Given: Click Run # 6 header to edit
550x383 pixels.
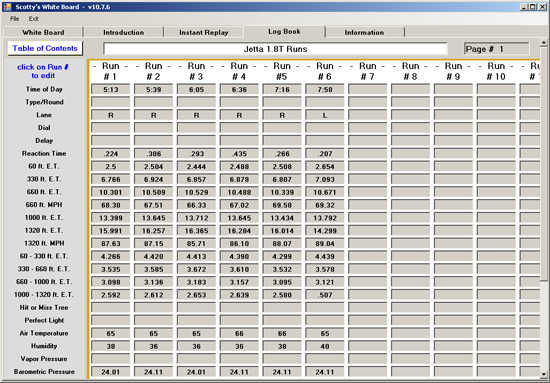Looking at the screenshot, I should coord(324,71).
